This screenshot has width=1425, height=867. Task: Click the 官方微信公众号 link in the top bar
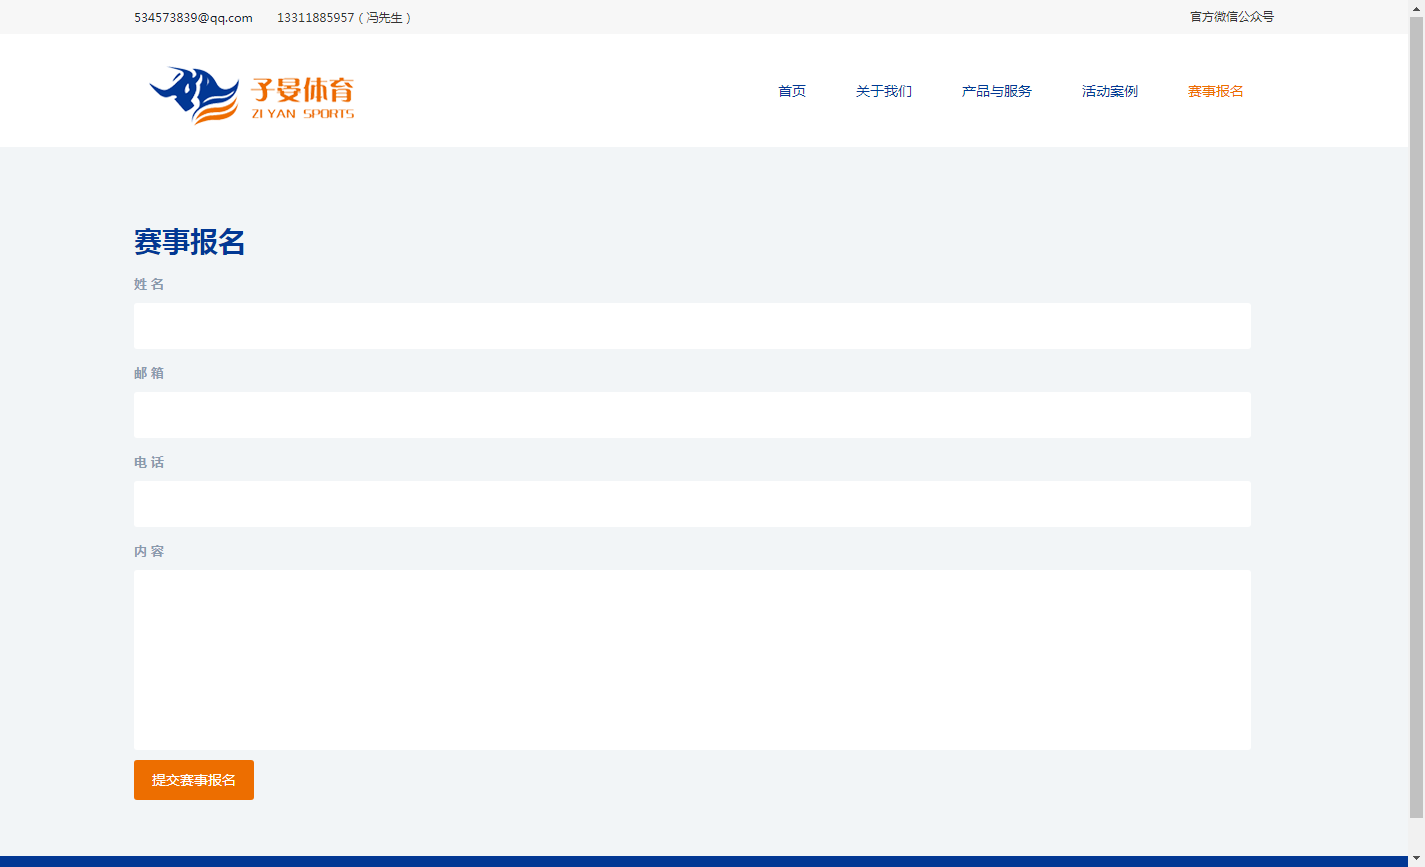(1231, 17)
